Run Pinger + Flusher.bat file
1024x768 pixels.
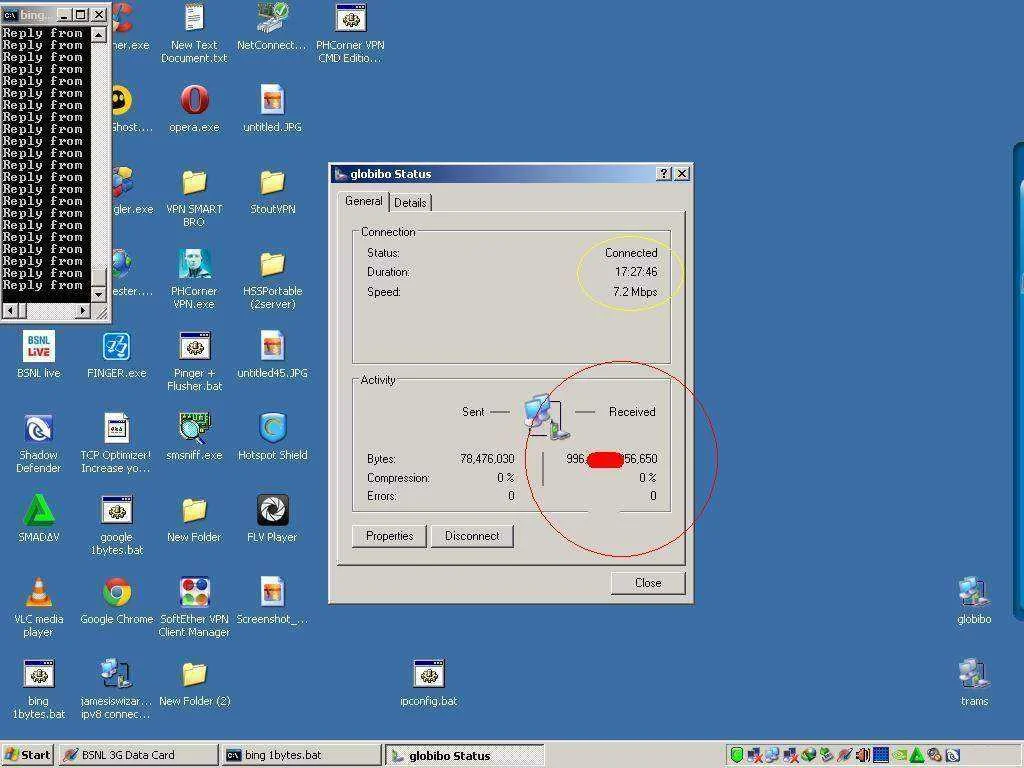194,361
